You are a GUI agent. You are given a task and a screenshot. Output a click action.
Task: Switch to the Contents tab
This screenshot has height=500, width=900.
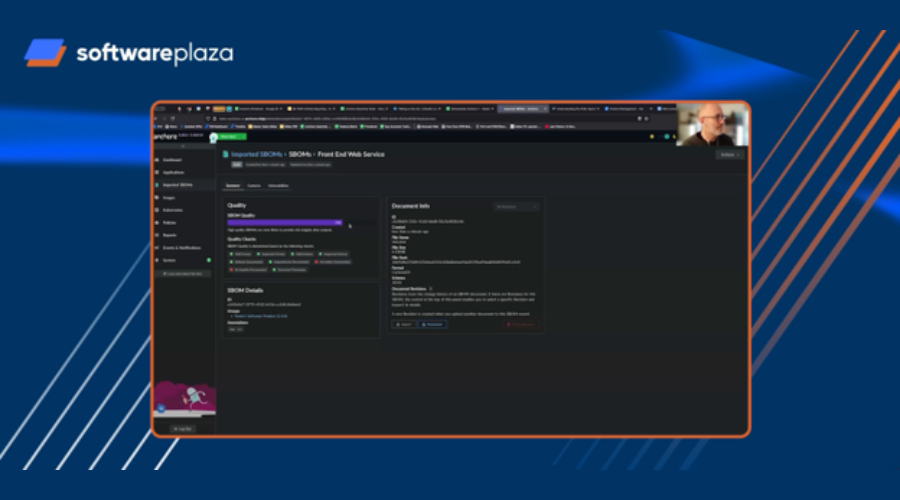click(254, 185)
